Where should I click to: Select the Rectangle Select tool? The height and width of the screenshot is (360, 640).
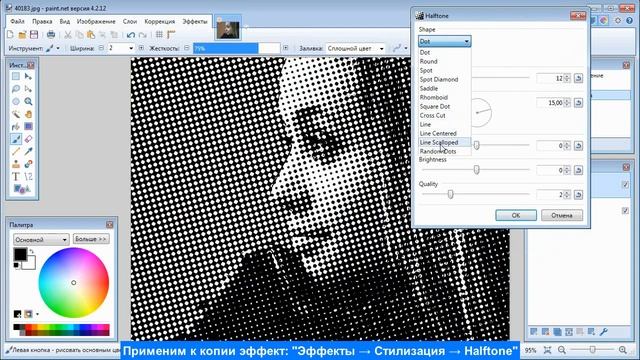click(16, 76)
